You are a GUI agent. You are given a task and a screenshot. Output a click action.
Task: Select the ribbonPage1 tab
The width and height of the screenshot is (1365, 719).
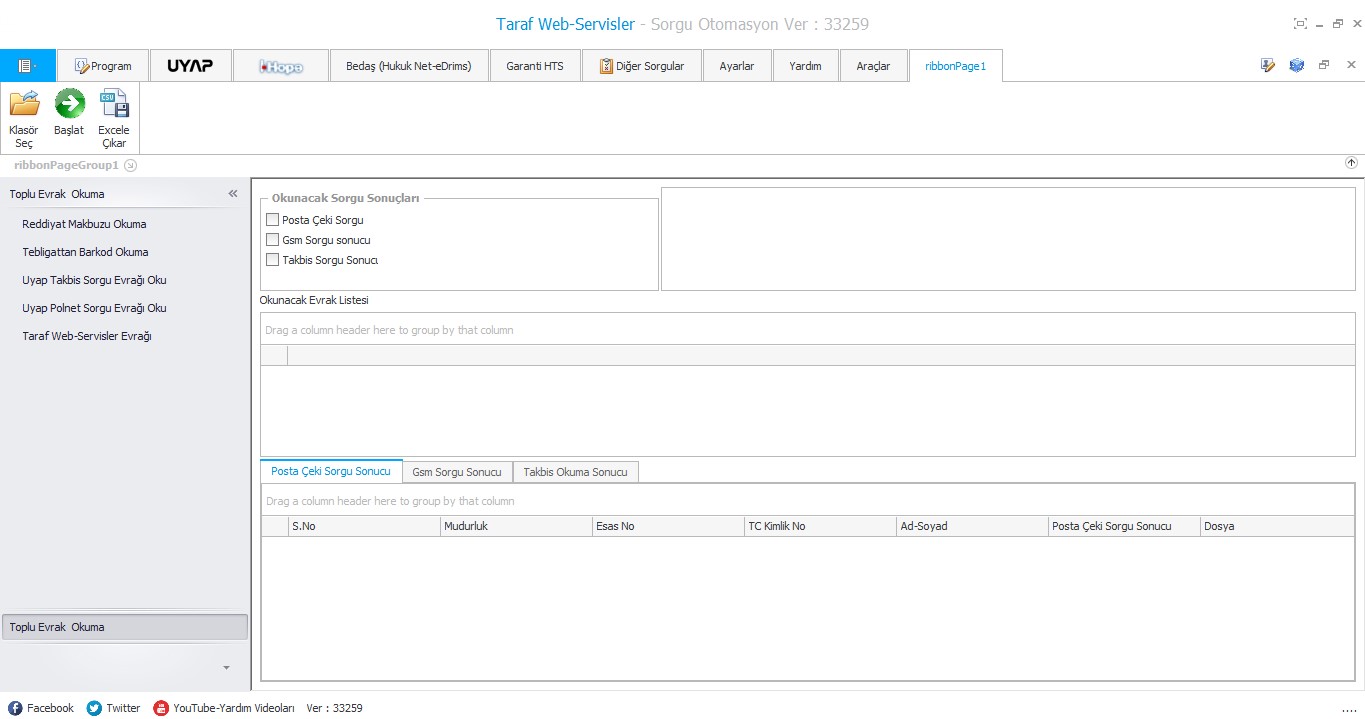(956, 66)
